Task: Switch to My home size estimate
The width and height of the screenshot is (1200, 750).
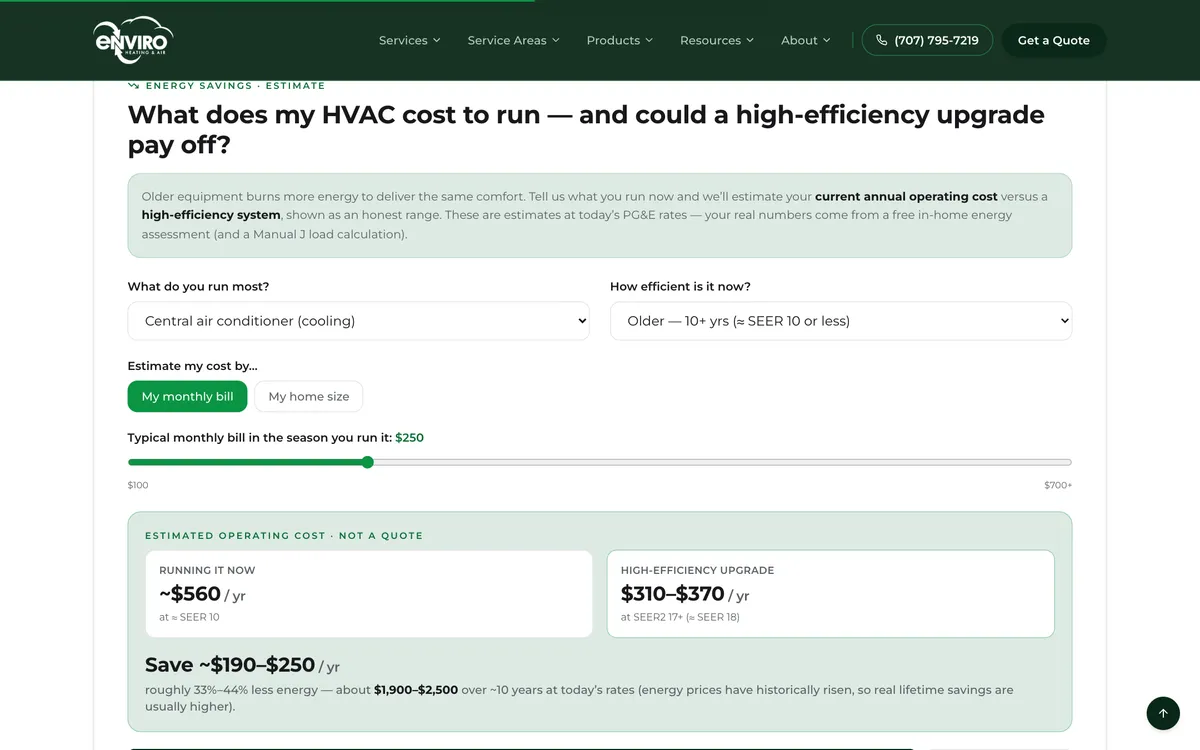Action: pos(309,396)
